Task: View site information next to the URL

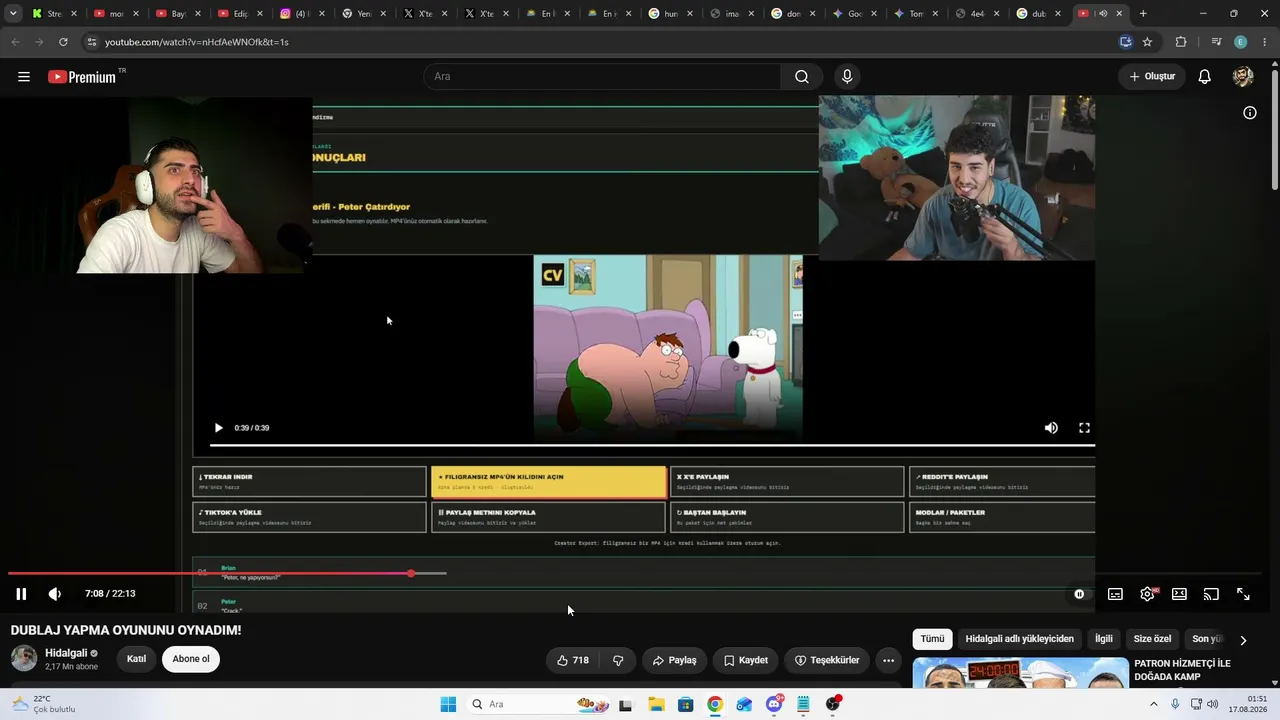Action: 92,42
